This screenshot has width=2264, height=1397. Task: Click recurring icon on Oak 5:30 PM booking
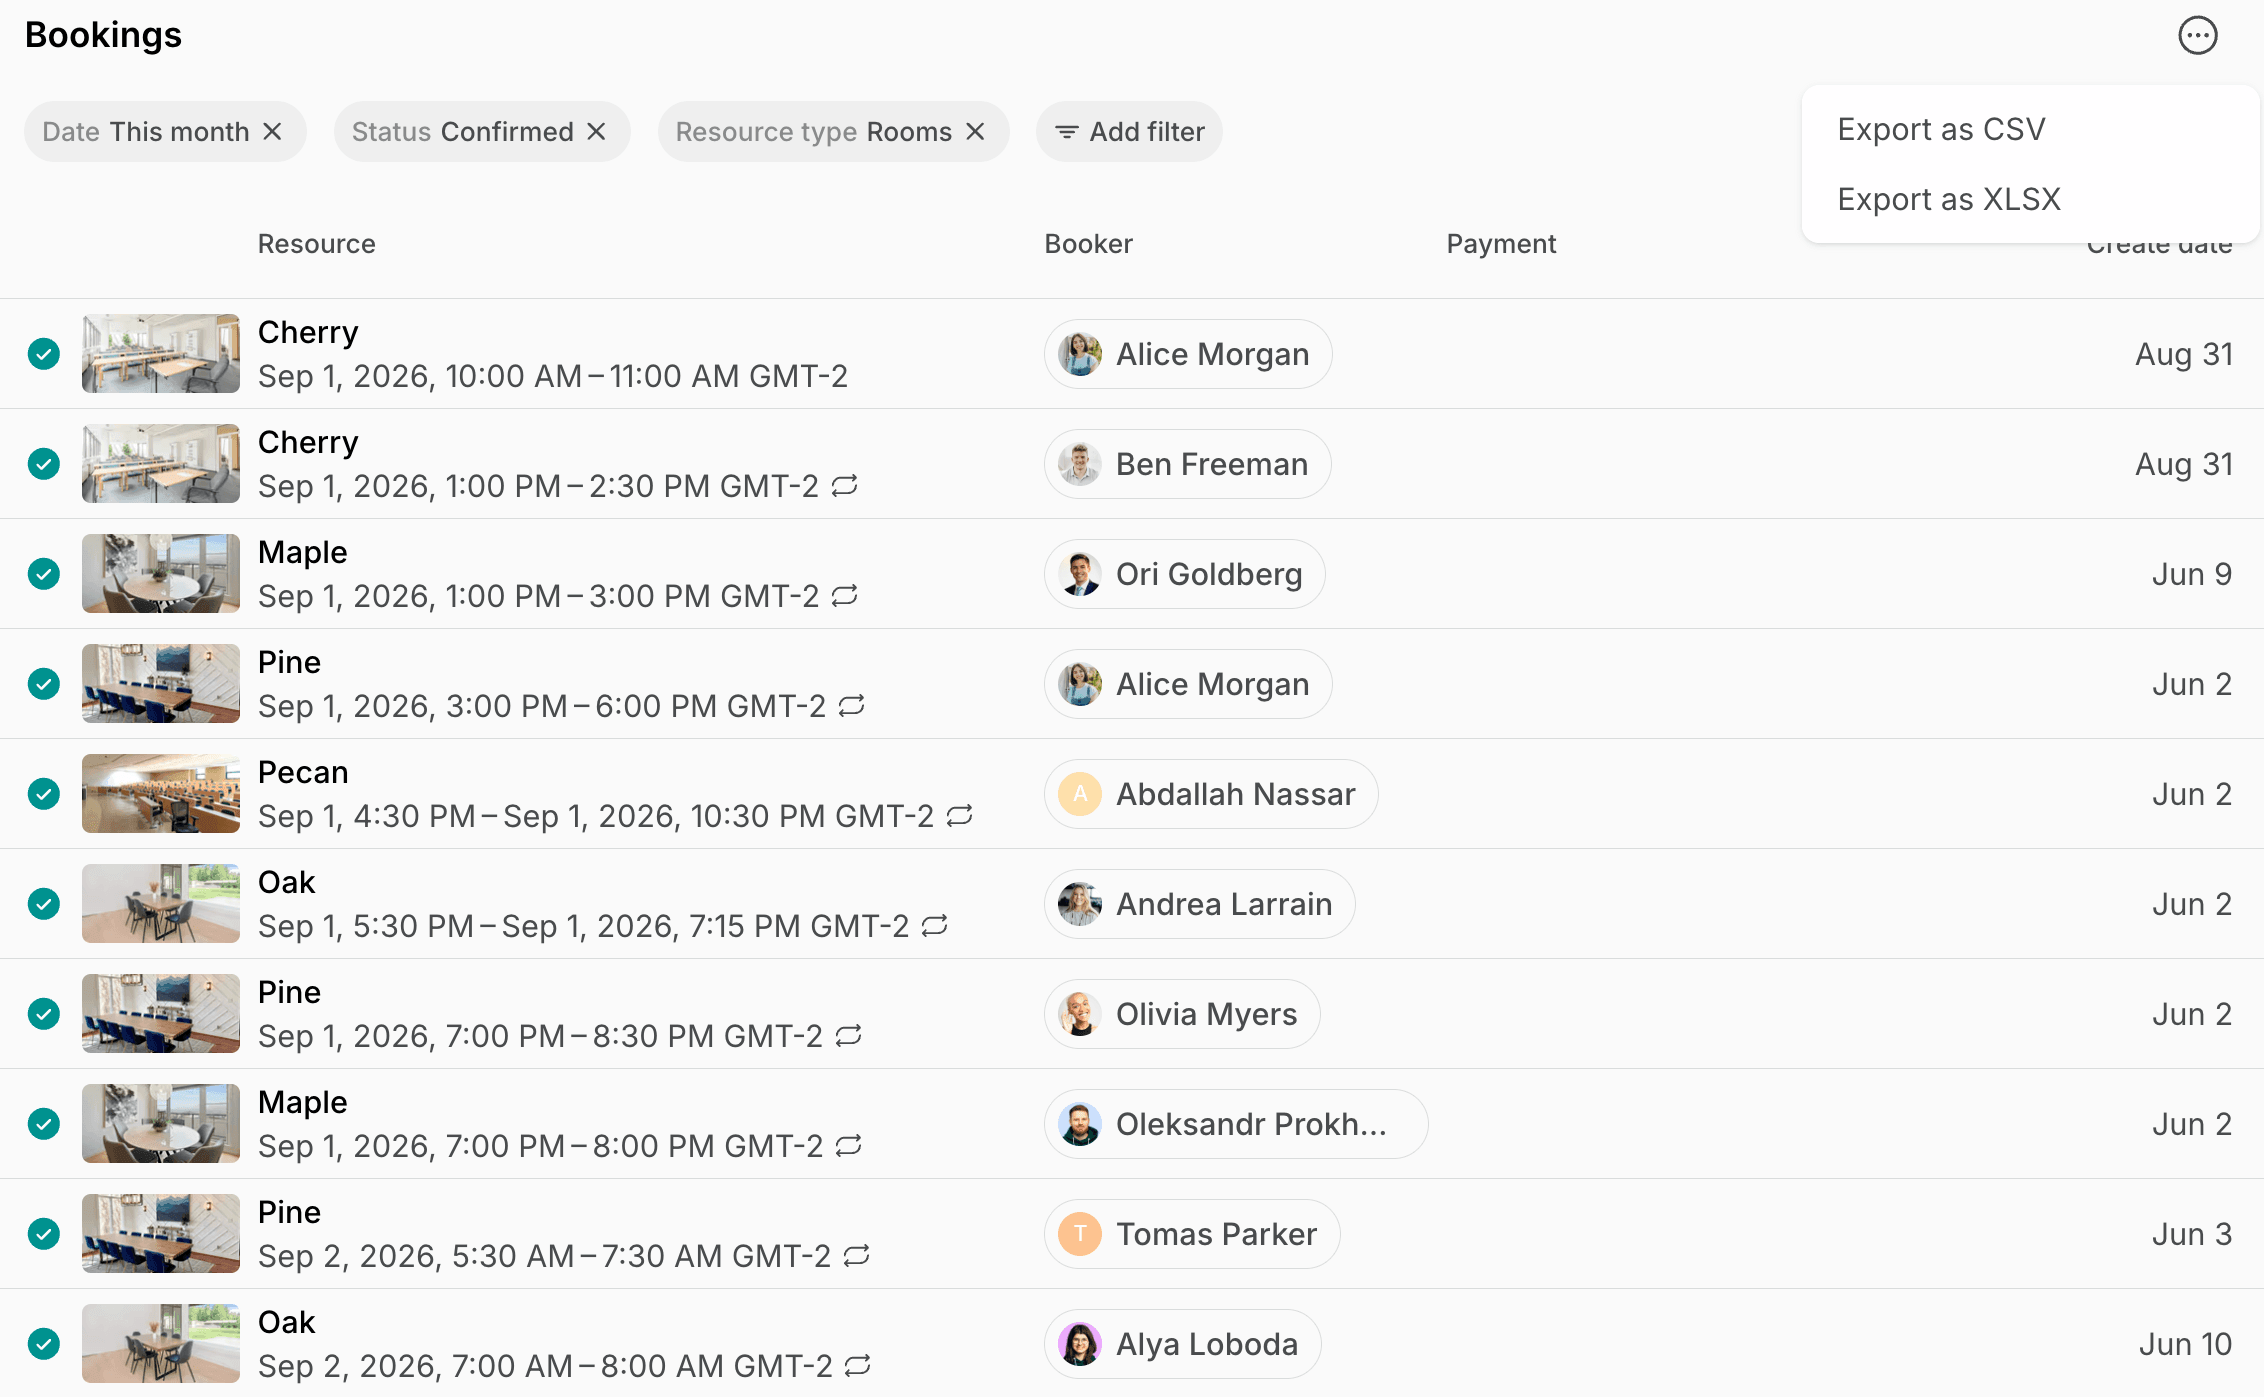click(x=935, y=926)
